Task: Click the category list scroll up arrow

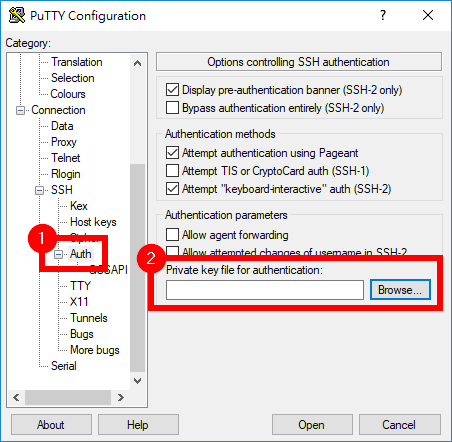Action: 137,63
